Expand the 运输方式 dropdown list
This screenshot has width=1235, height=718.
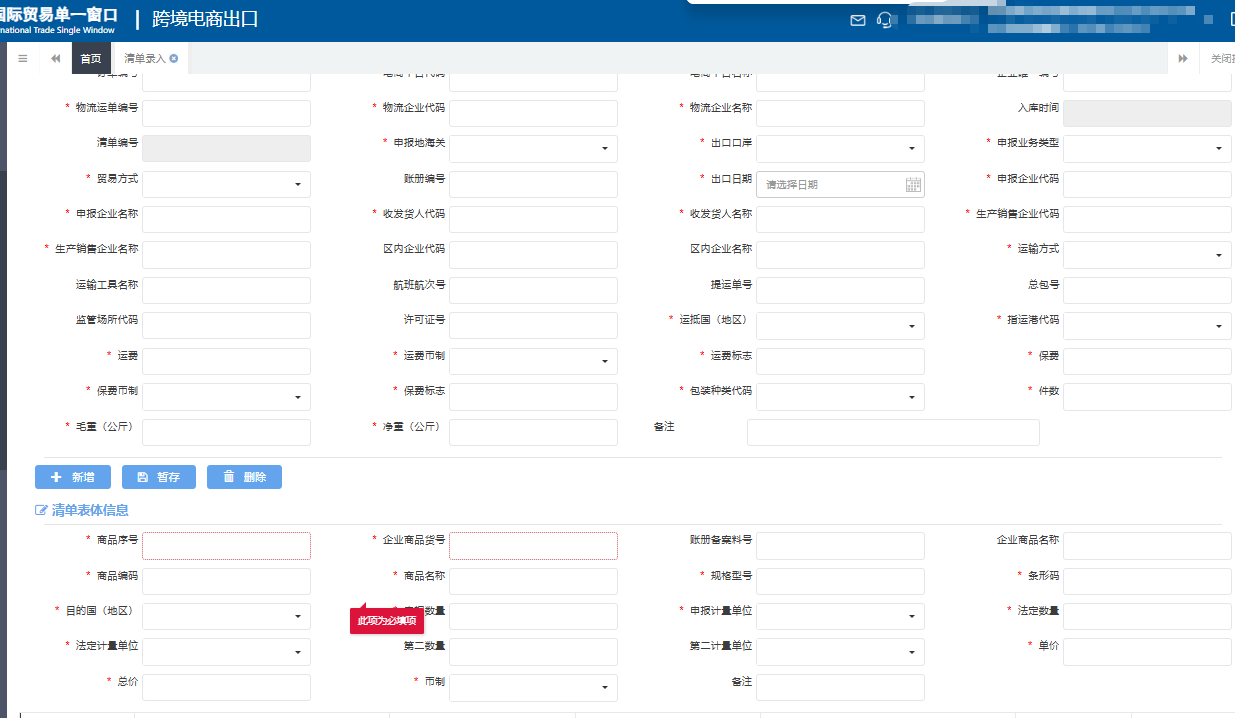coord(1147,254)
